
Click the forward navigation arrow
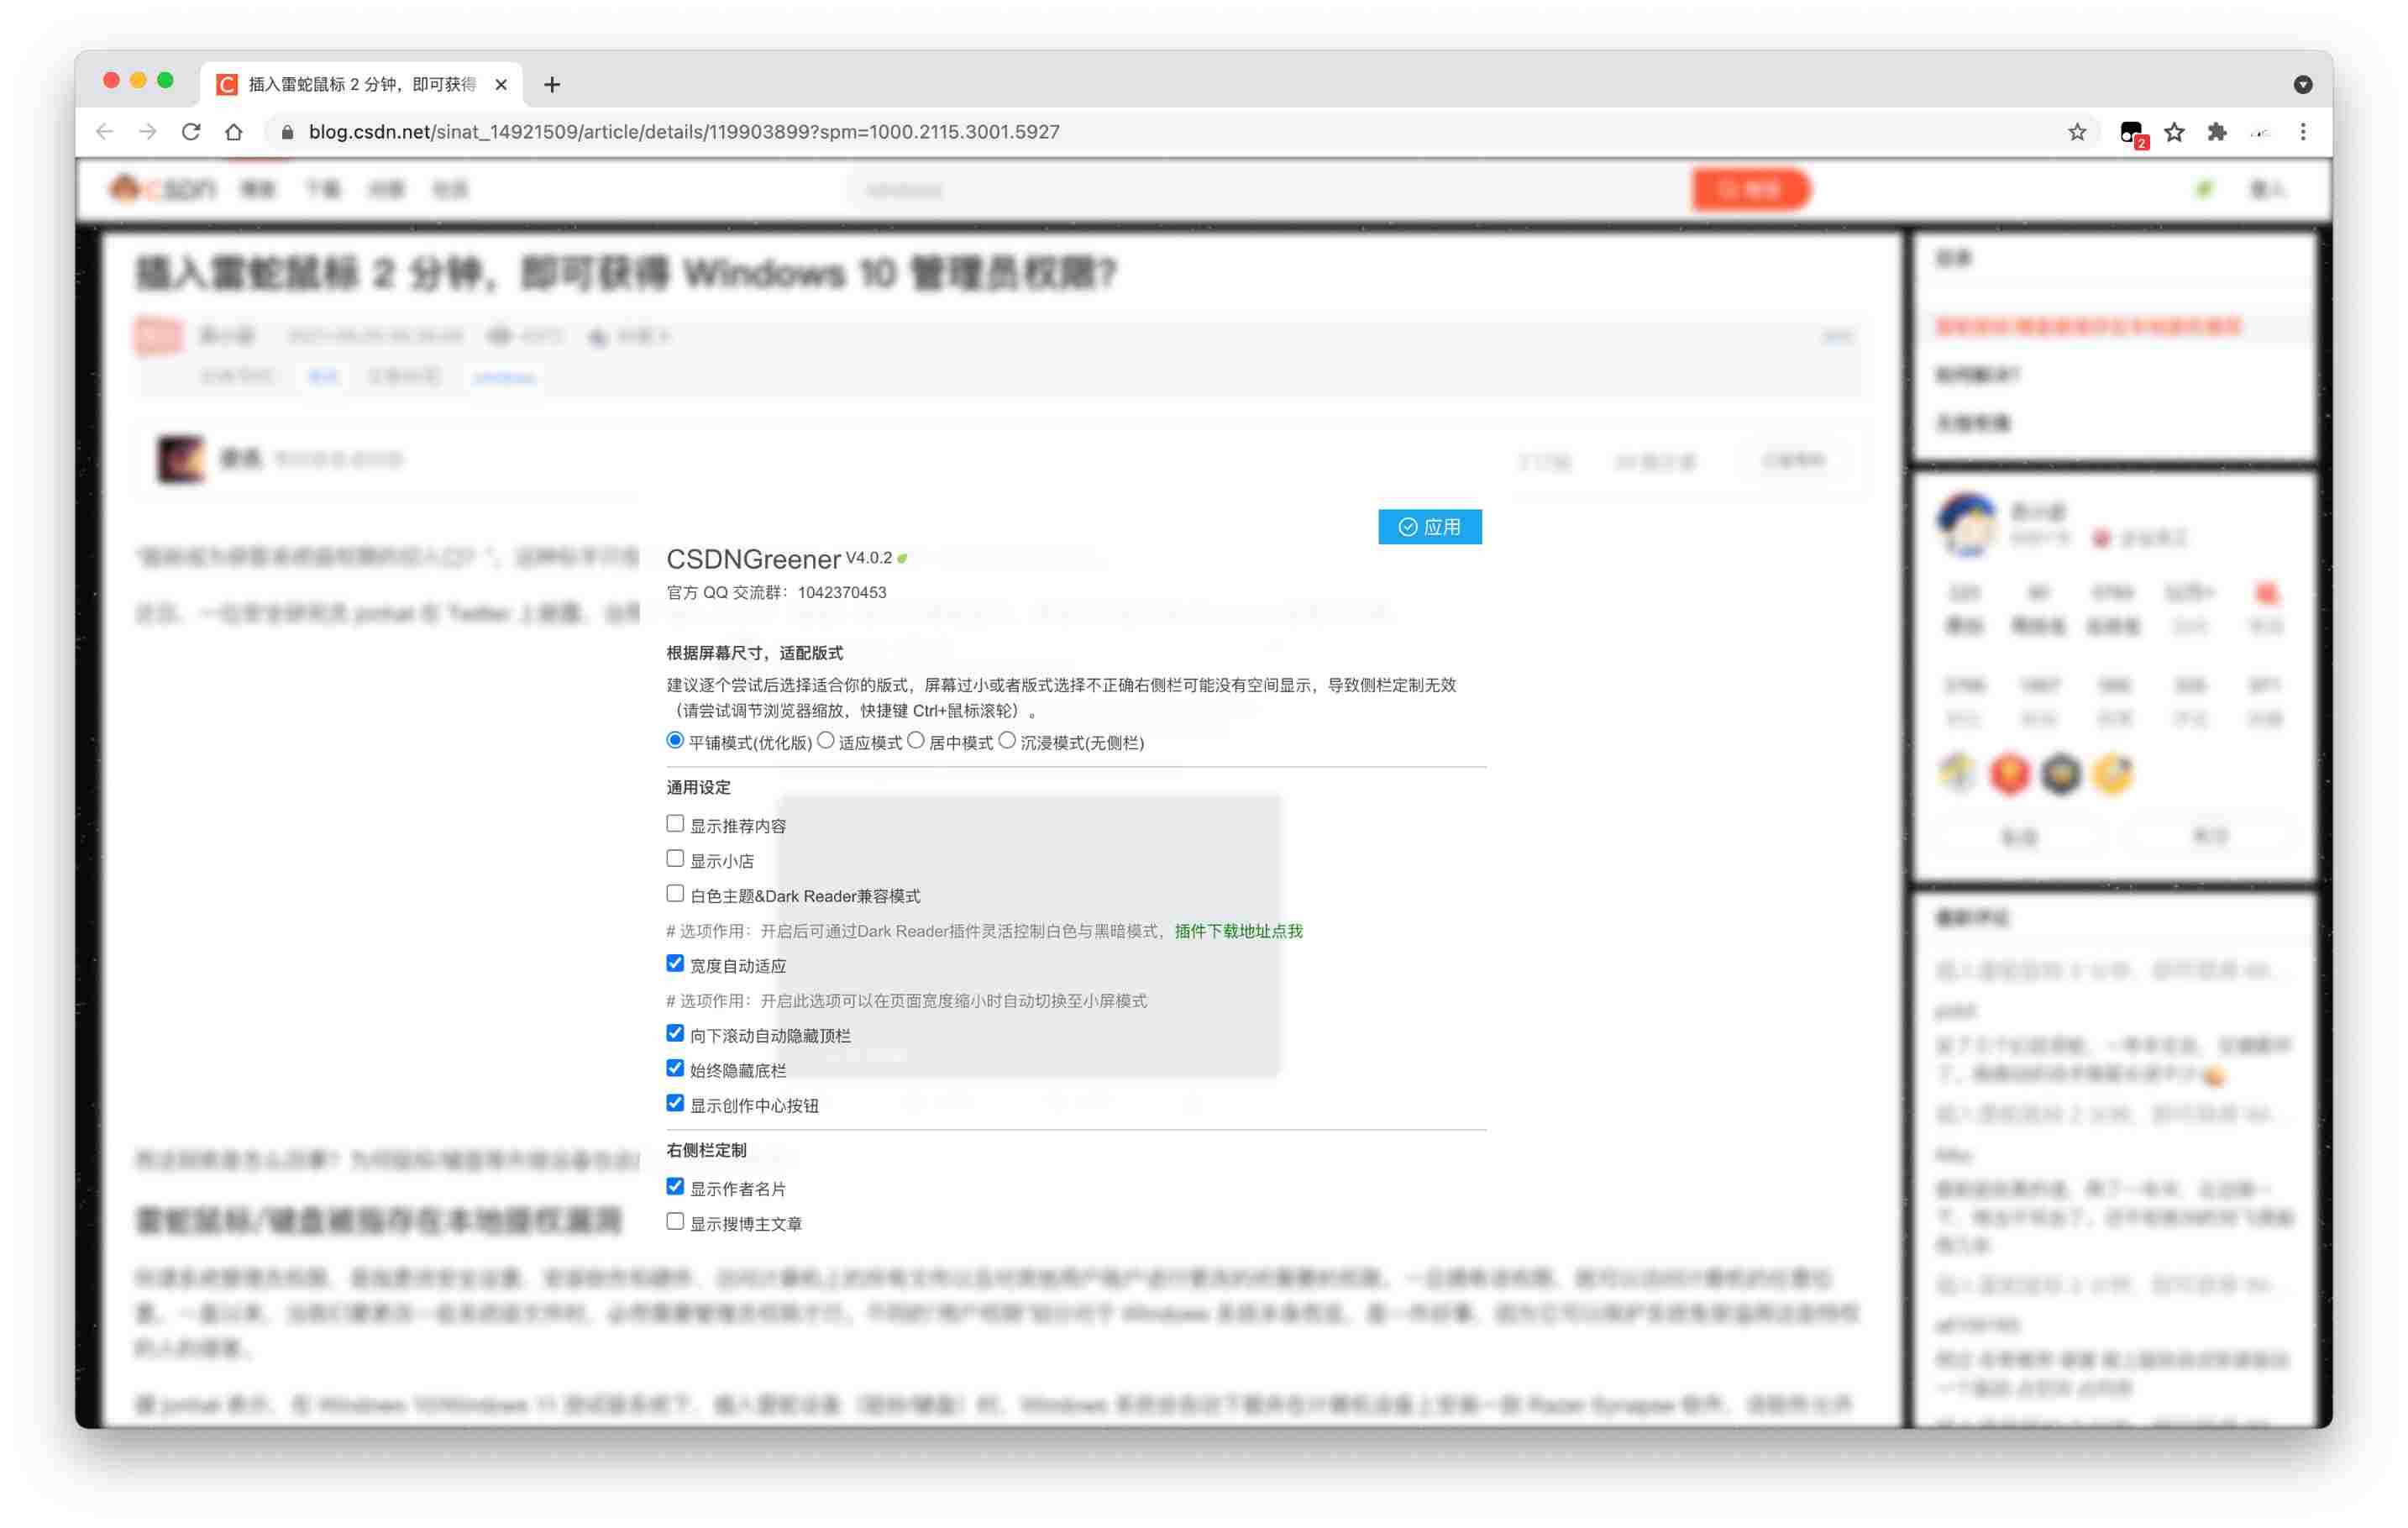tap(148, 131)
